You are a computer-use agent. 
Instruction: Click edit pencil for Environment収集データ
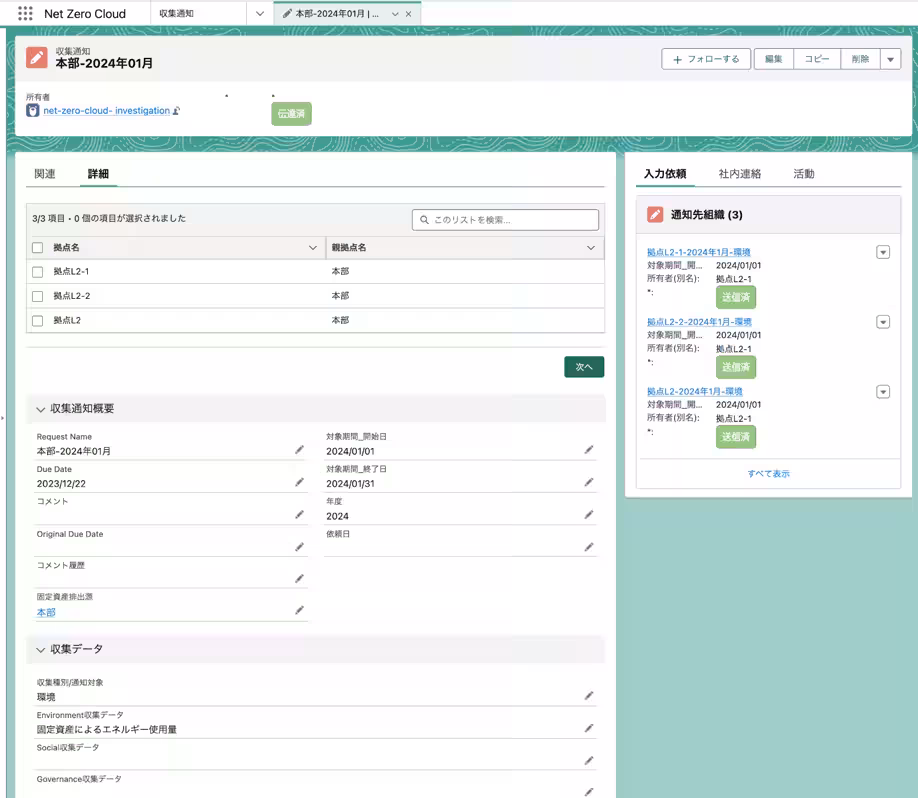[x=589, y=728]
